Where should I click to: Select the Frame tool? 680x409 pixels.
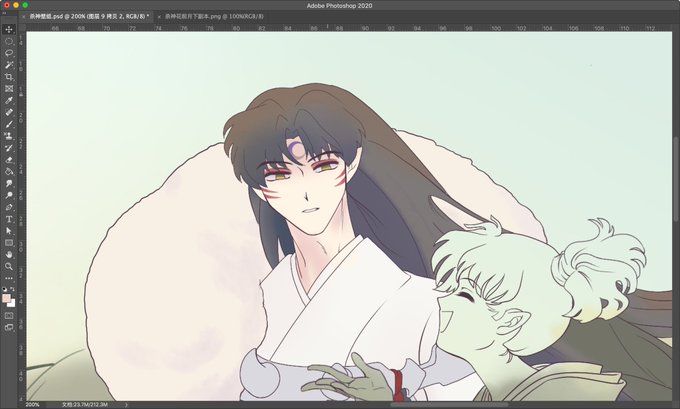9,88
